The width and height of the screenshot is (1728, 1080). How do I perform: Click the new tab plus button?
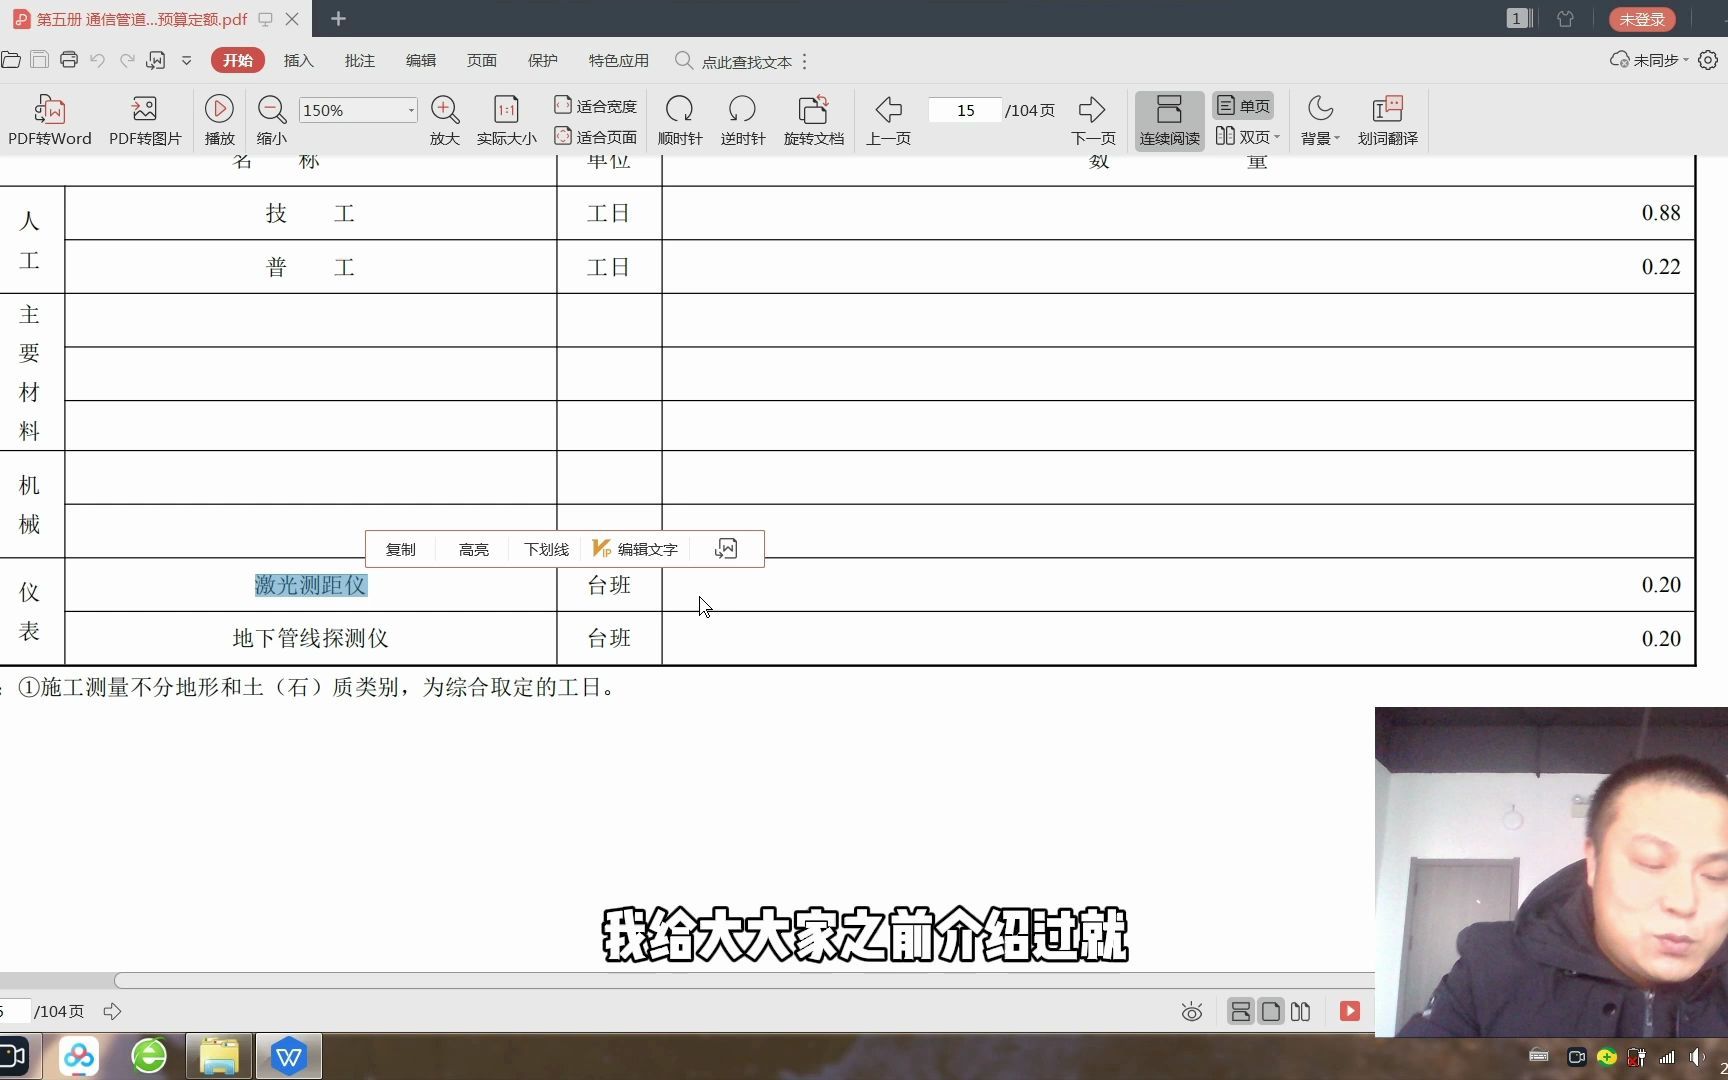338,19
